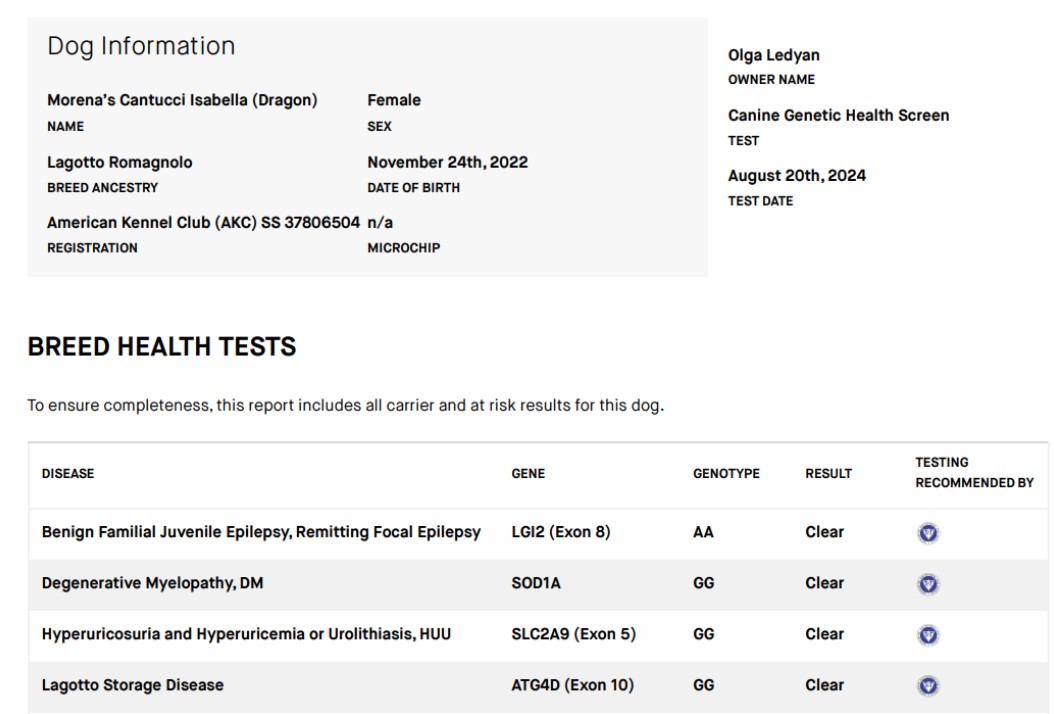The image size is (1054, 714).
Task: Click the badge icon in the Benign Familial Juvenile Epilepsy row
Action: pyautogui.click(x=928, y=533)
